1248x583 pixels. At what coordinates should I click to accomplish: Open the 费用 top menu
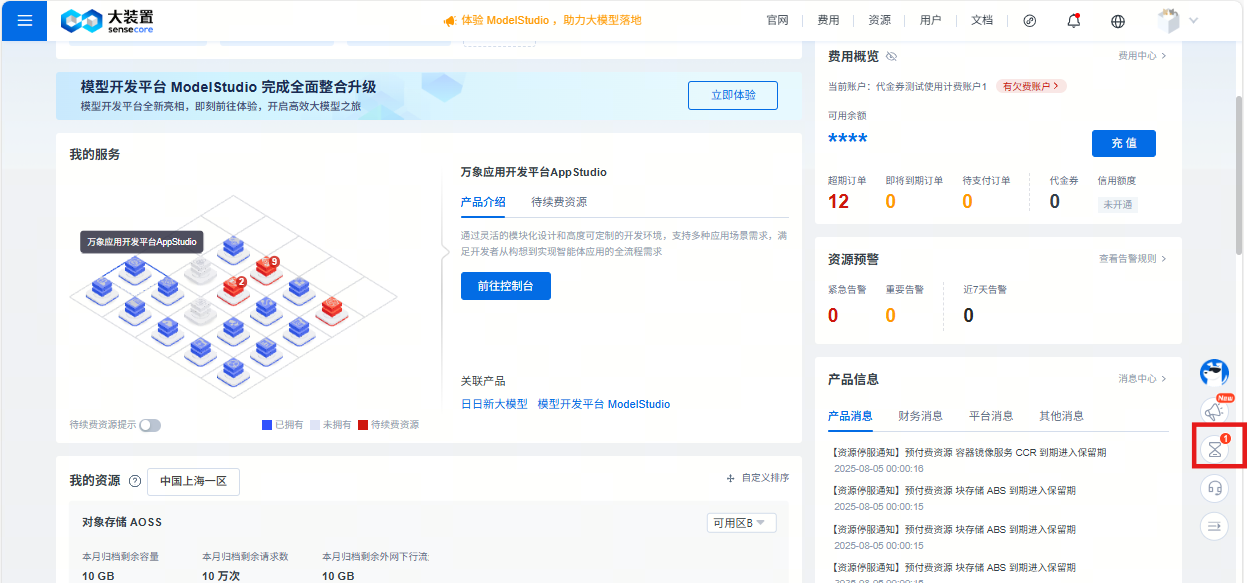click(x=828, y=20)
